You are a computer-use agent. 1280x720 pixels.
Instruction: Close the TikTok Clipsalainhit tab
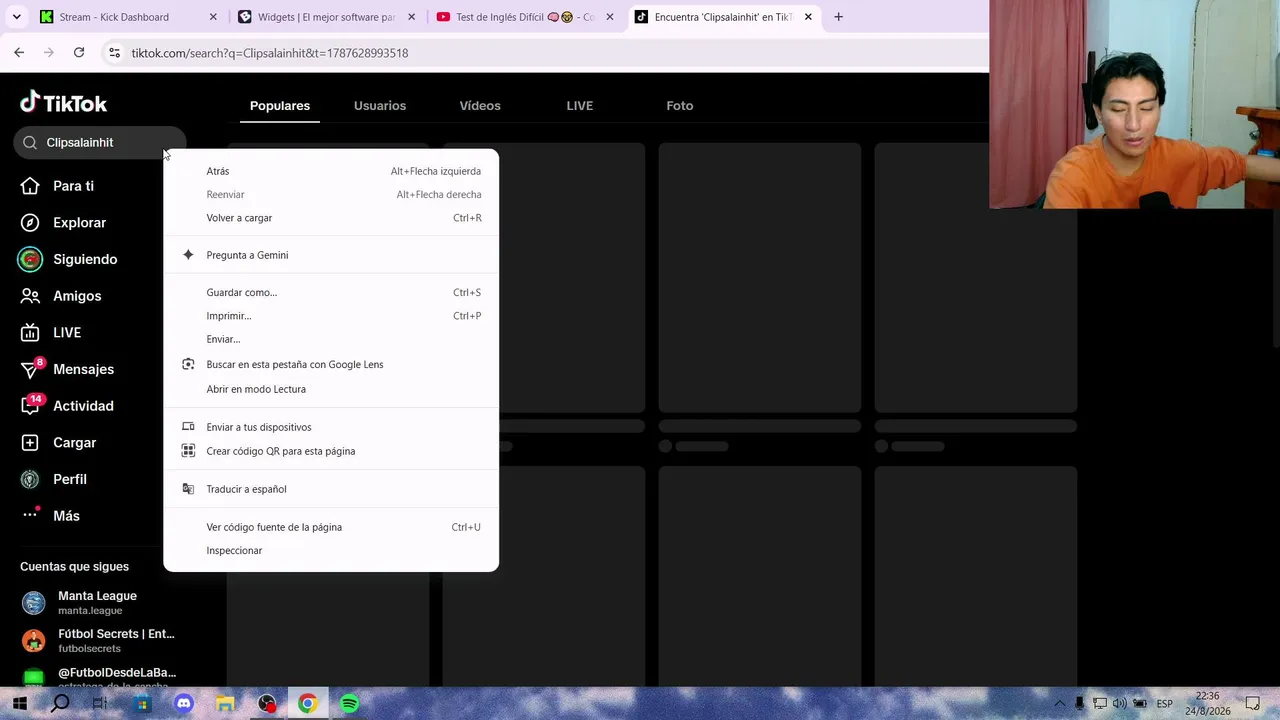(808, 17)
